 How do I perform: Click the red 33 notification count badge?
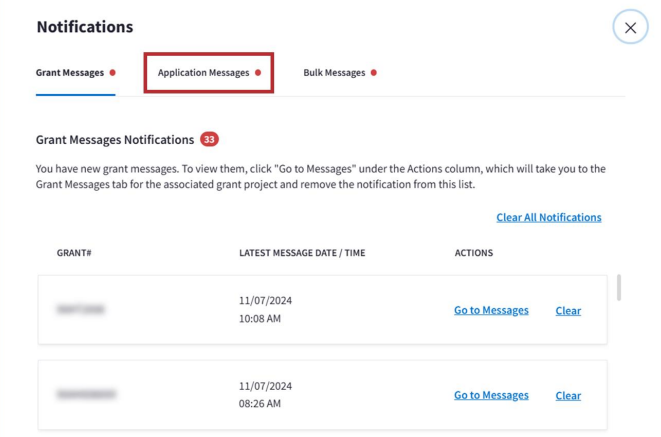coord(209,140)
